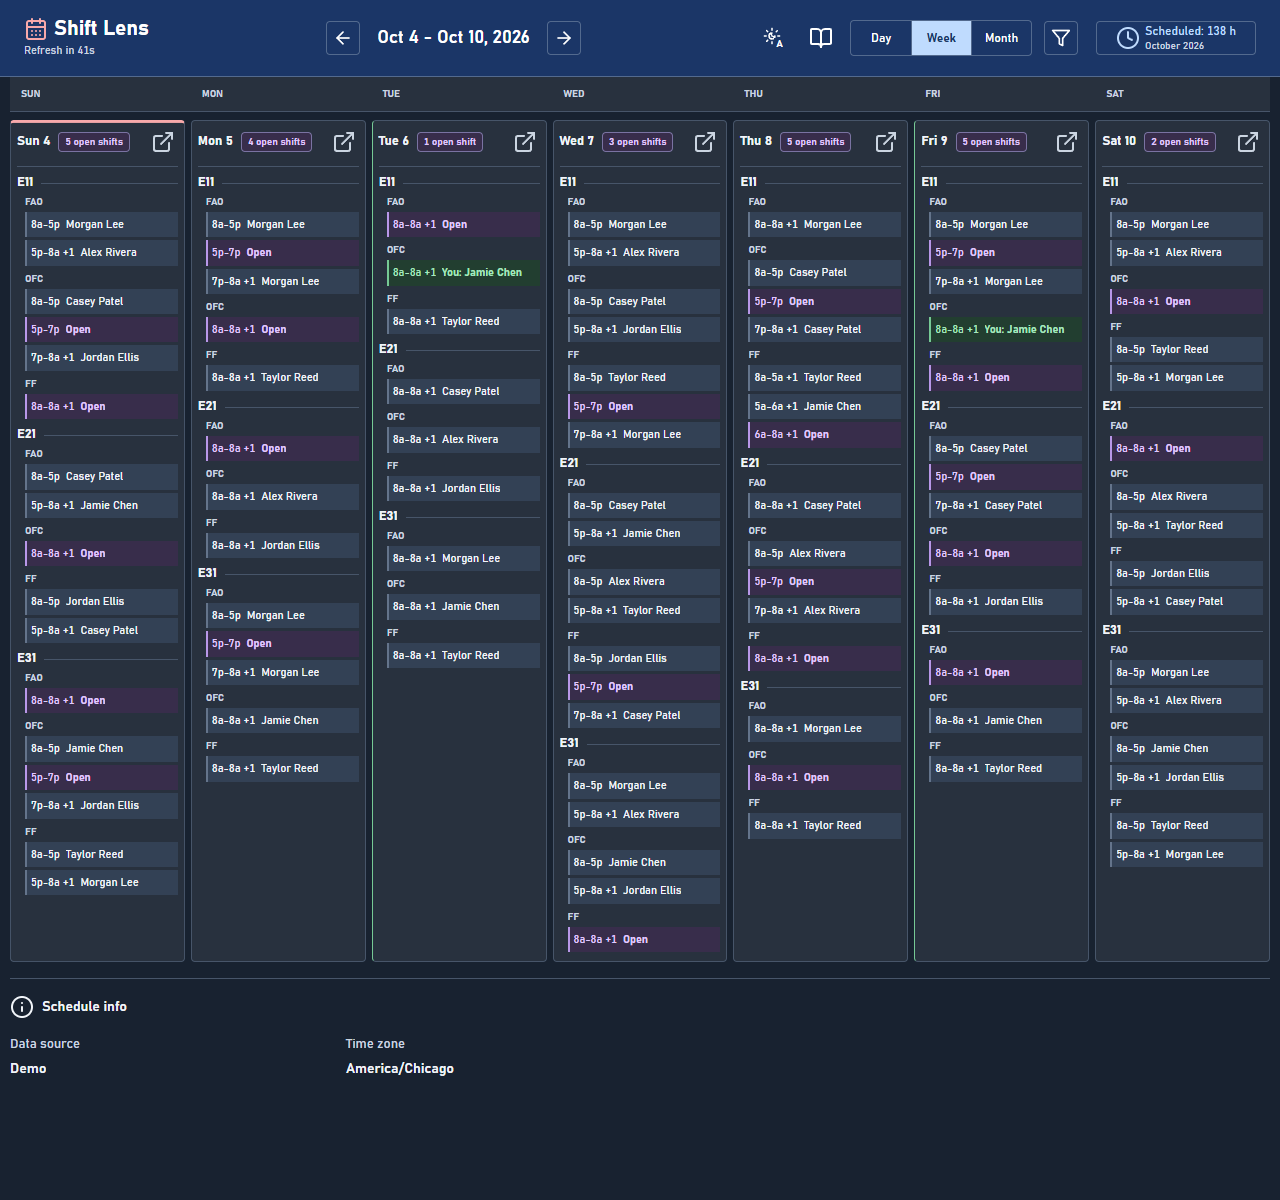
Task: Select Fri 9 '8a-8a +1 Jordan Ellis' shift
Action: pos(1006,602)
